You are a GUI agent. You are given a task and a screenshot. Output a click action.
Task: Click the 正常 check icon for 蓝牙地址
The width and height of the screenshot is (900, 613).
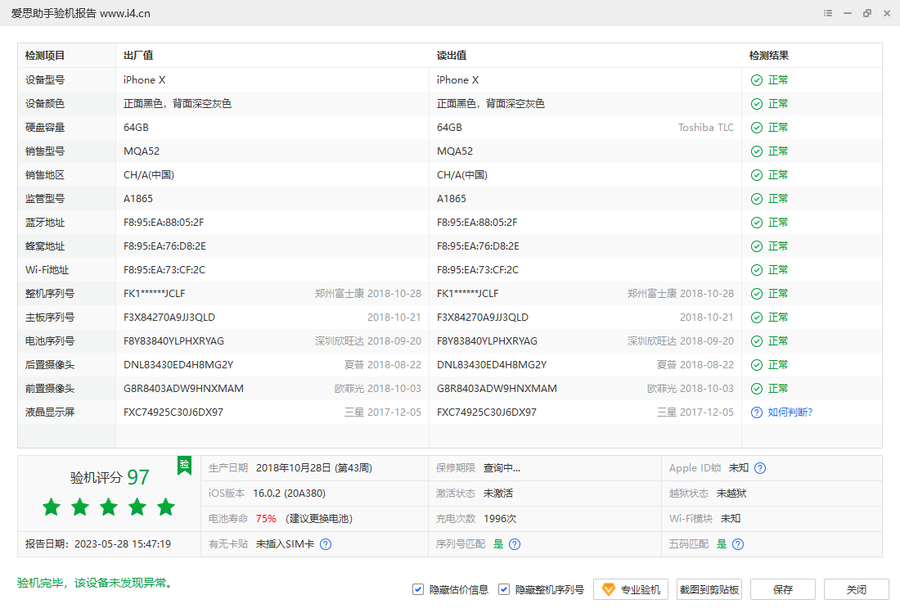pos(757,222)
